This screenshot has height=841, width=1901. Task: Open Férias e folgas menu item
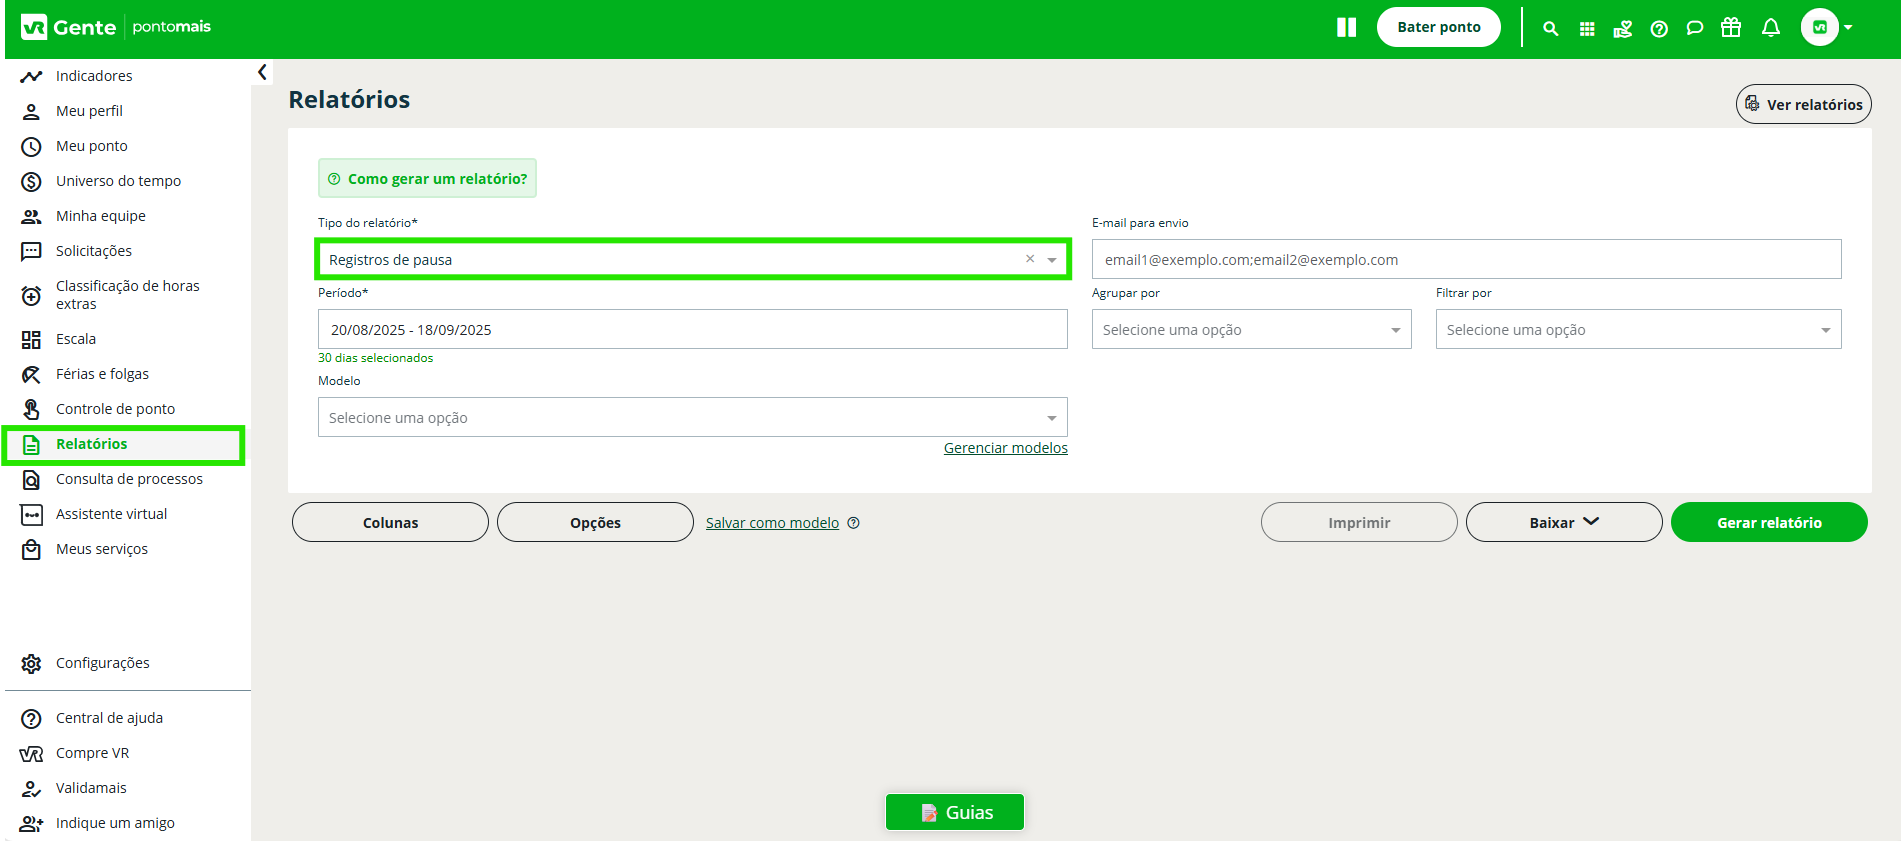(102, 374)
